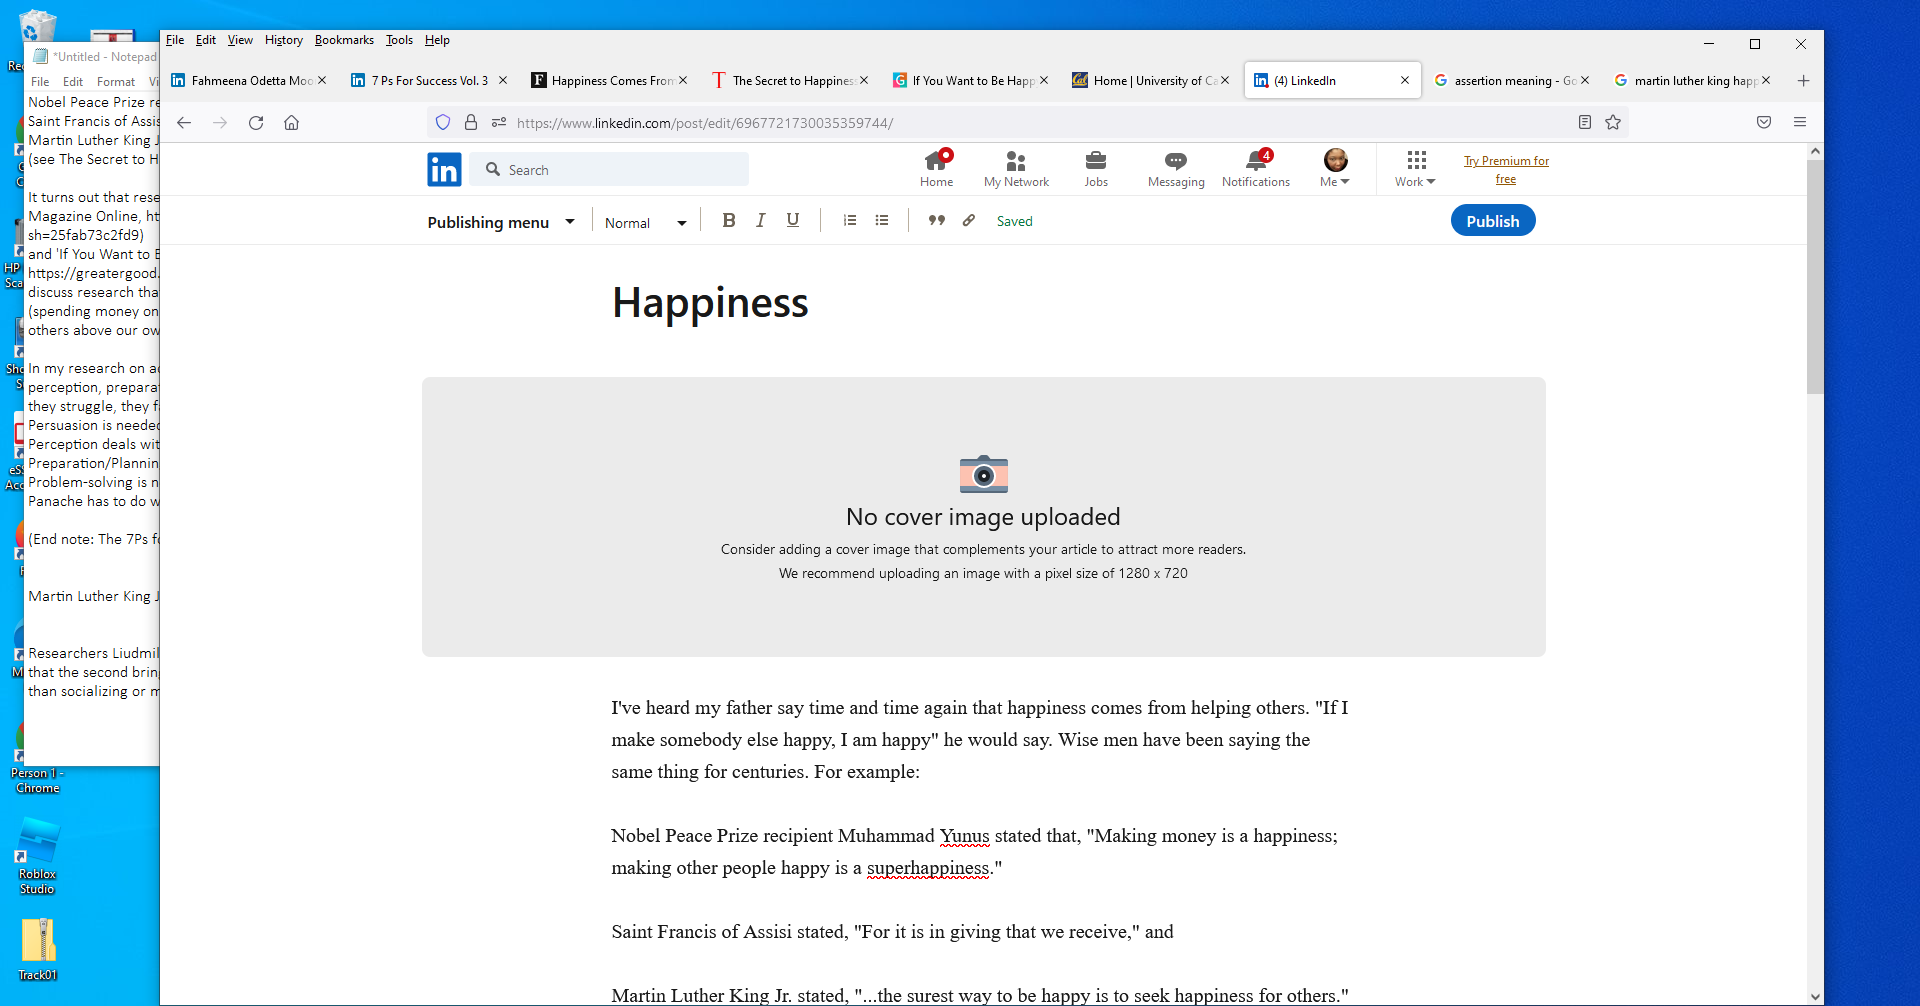Switch to The Secret to Happiness tab
The image size is (1920, 1006).
tap(790, 81)
